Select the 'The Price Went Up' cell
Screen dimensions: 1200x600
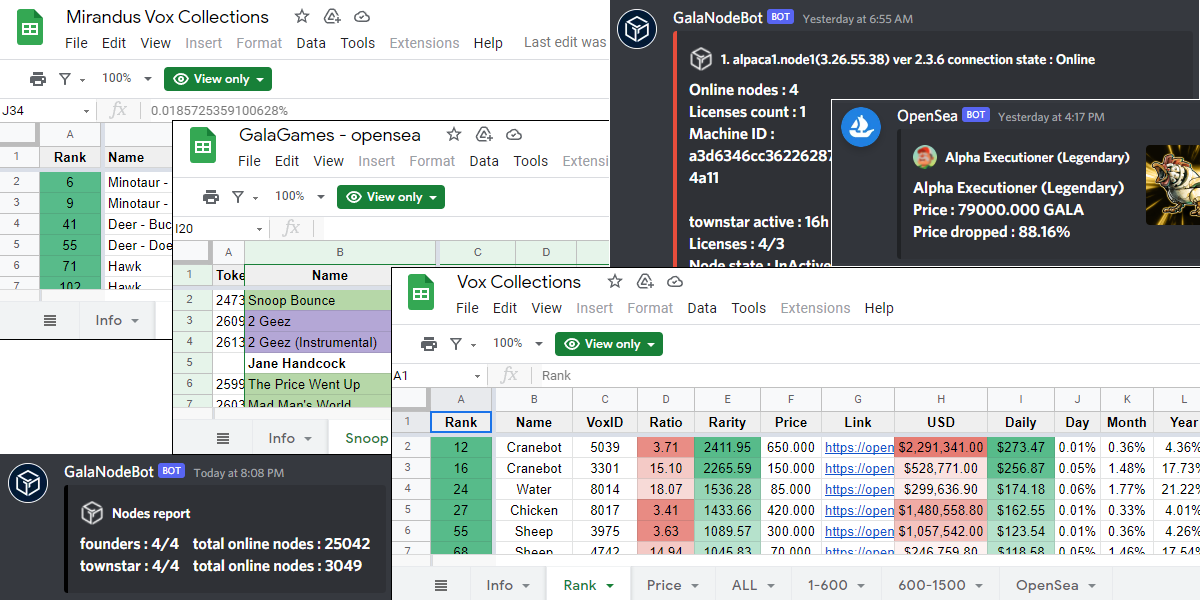[318, 384]
